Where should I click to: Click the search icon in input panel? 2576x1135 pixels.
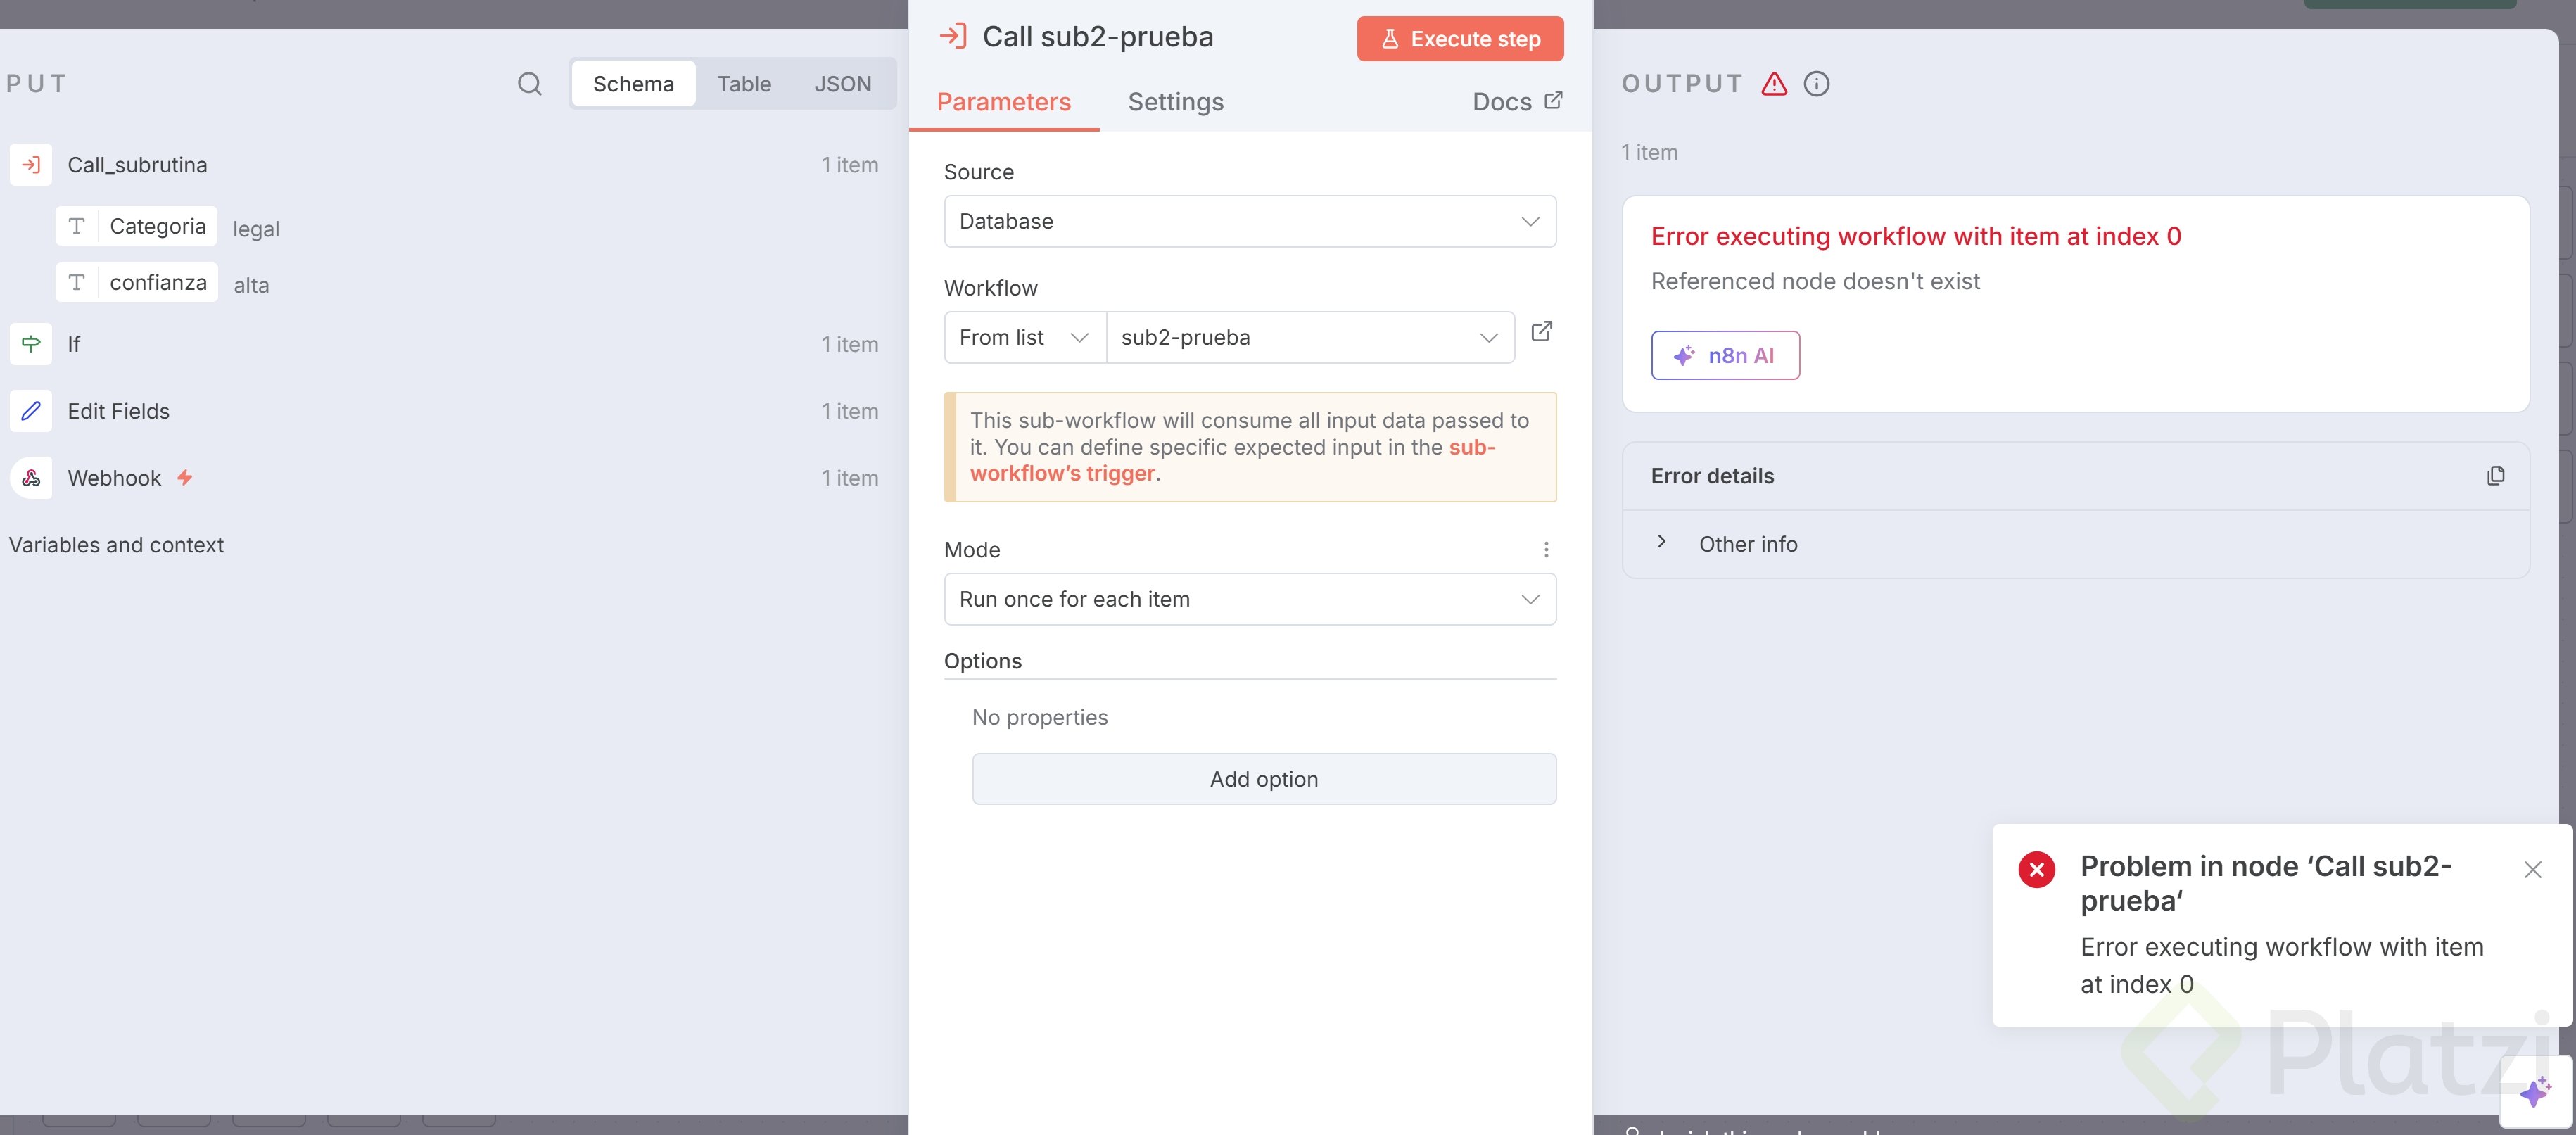tap(529, 84)
